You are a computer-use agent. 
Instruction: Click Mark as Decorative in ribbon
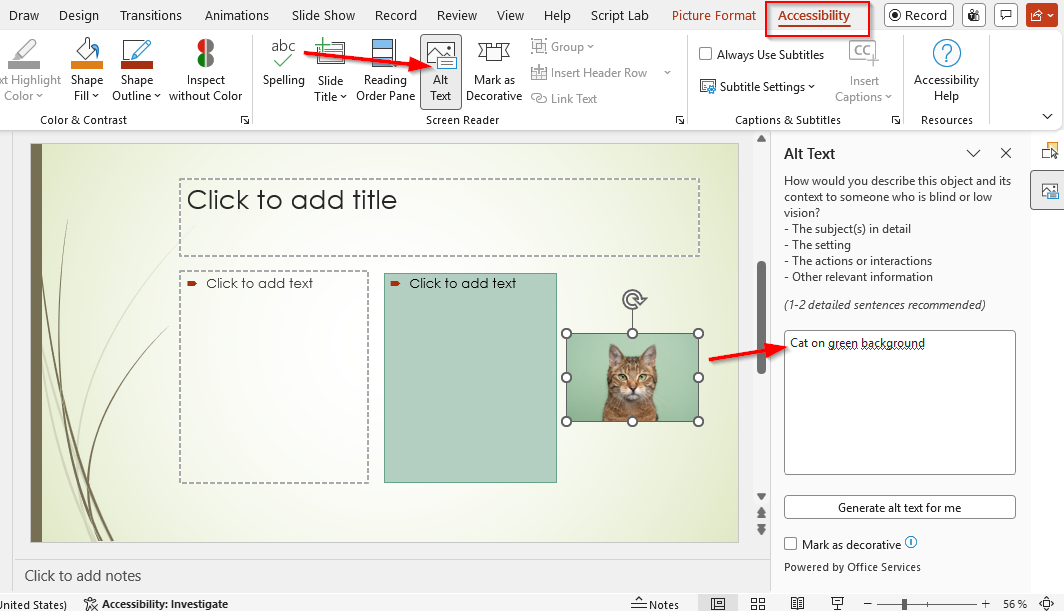494,71
